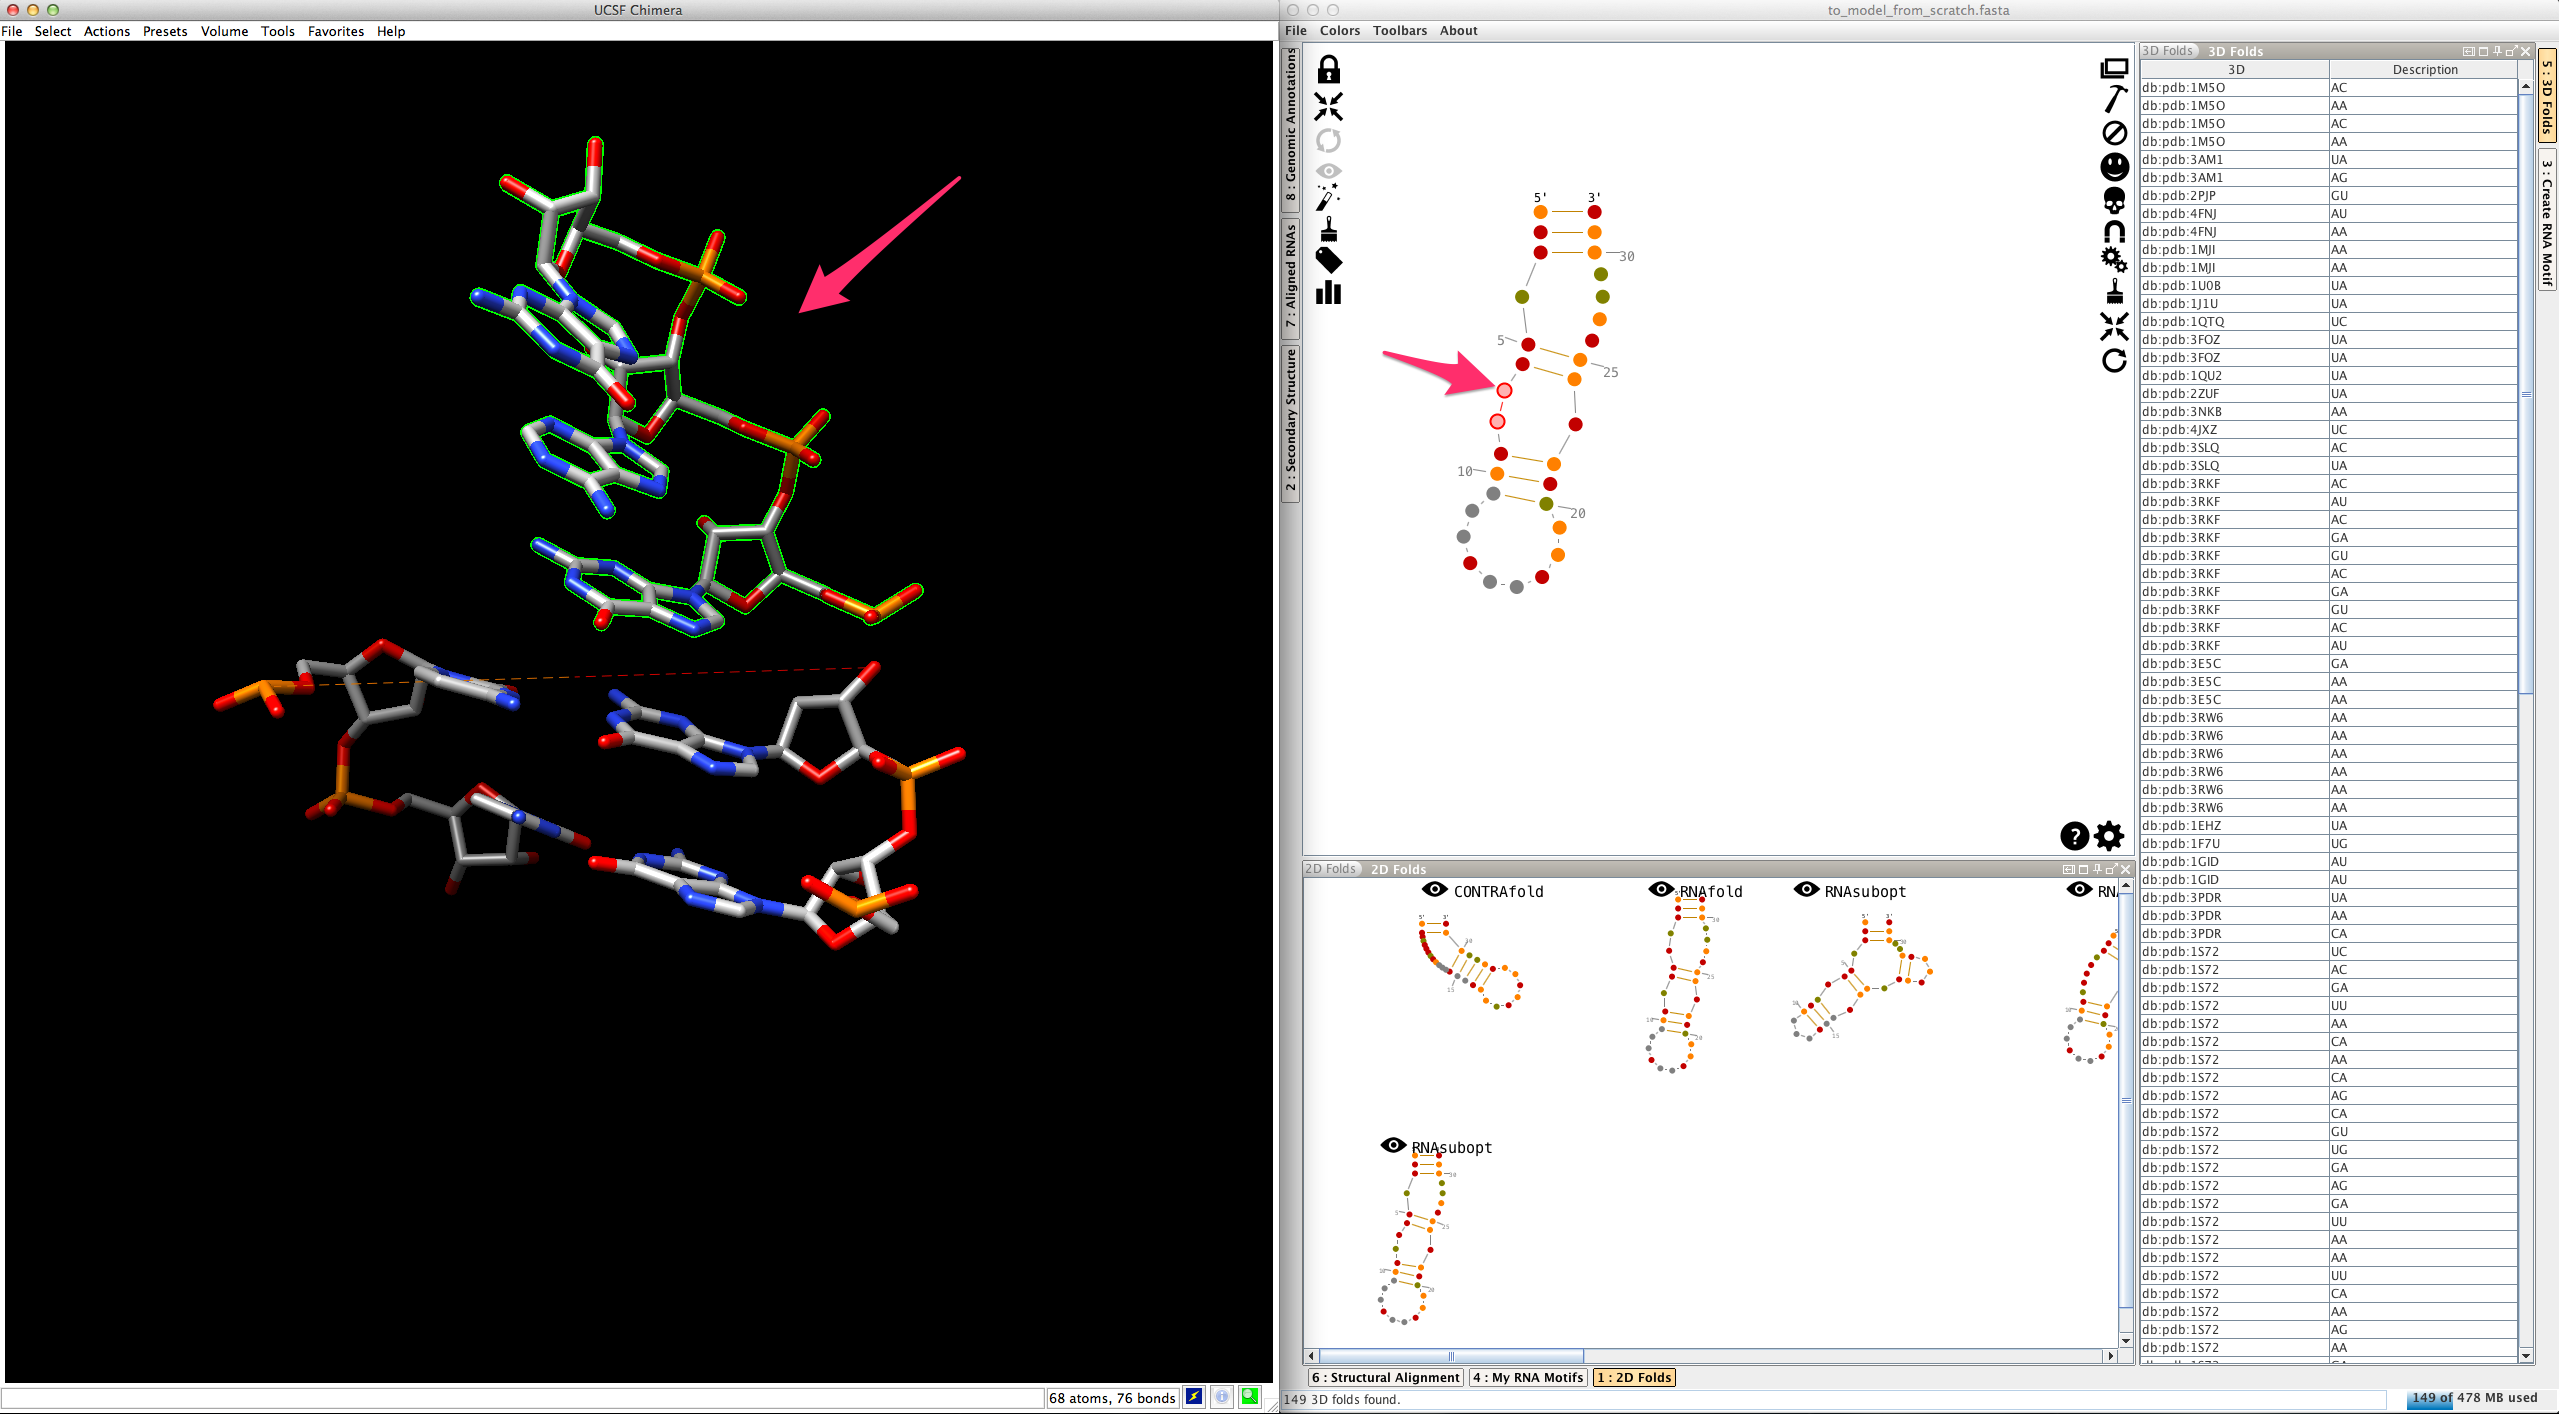Open Chimera Presets menu

(165, 31)
